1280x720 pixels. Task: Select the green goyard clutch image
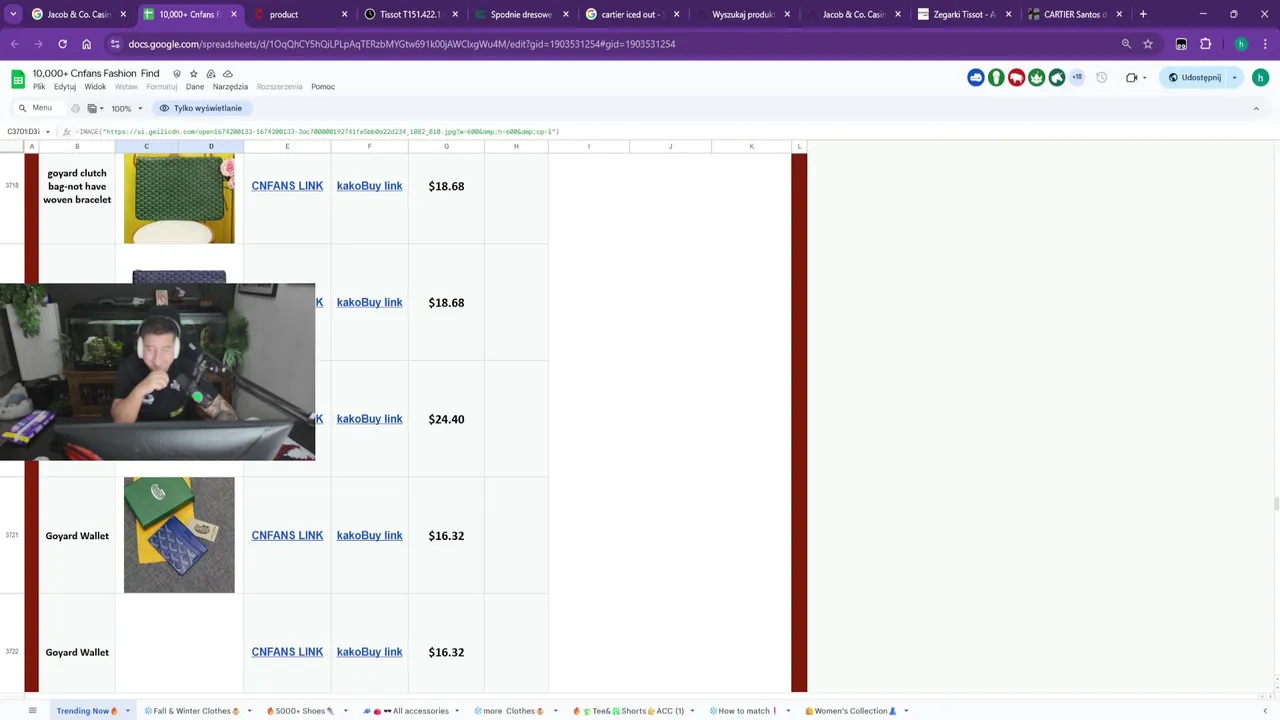[x=179, y=199]
